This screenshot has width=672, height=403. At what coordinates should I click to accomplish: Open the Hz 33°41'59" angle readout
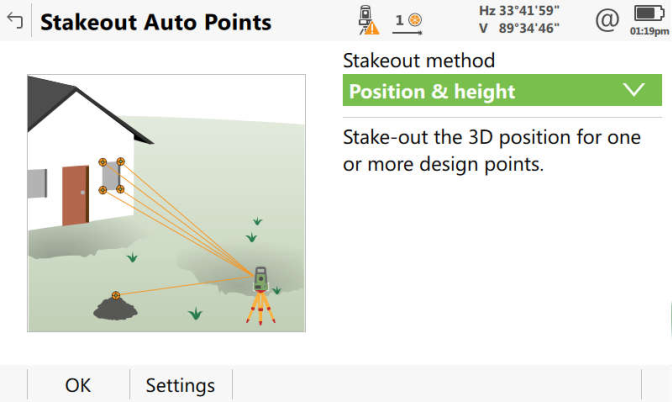pyautogui.click(x=519, y=11)
